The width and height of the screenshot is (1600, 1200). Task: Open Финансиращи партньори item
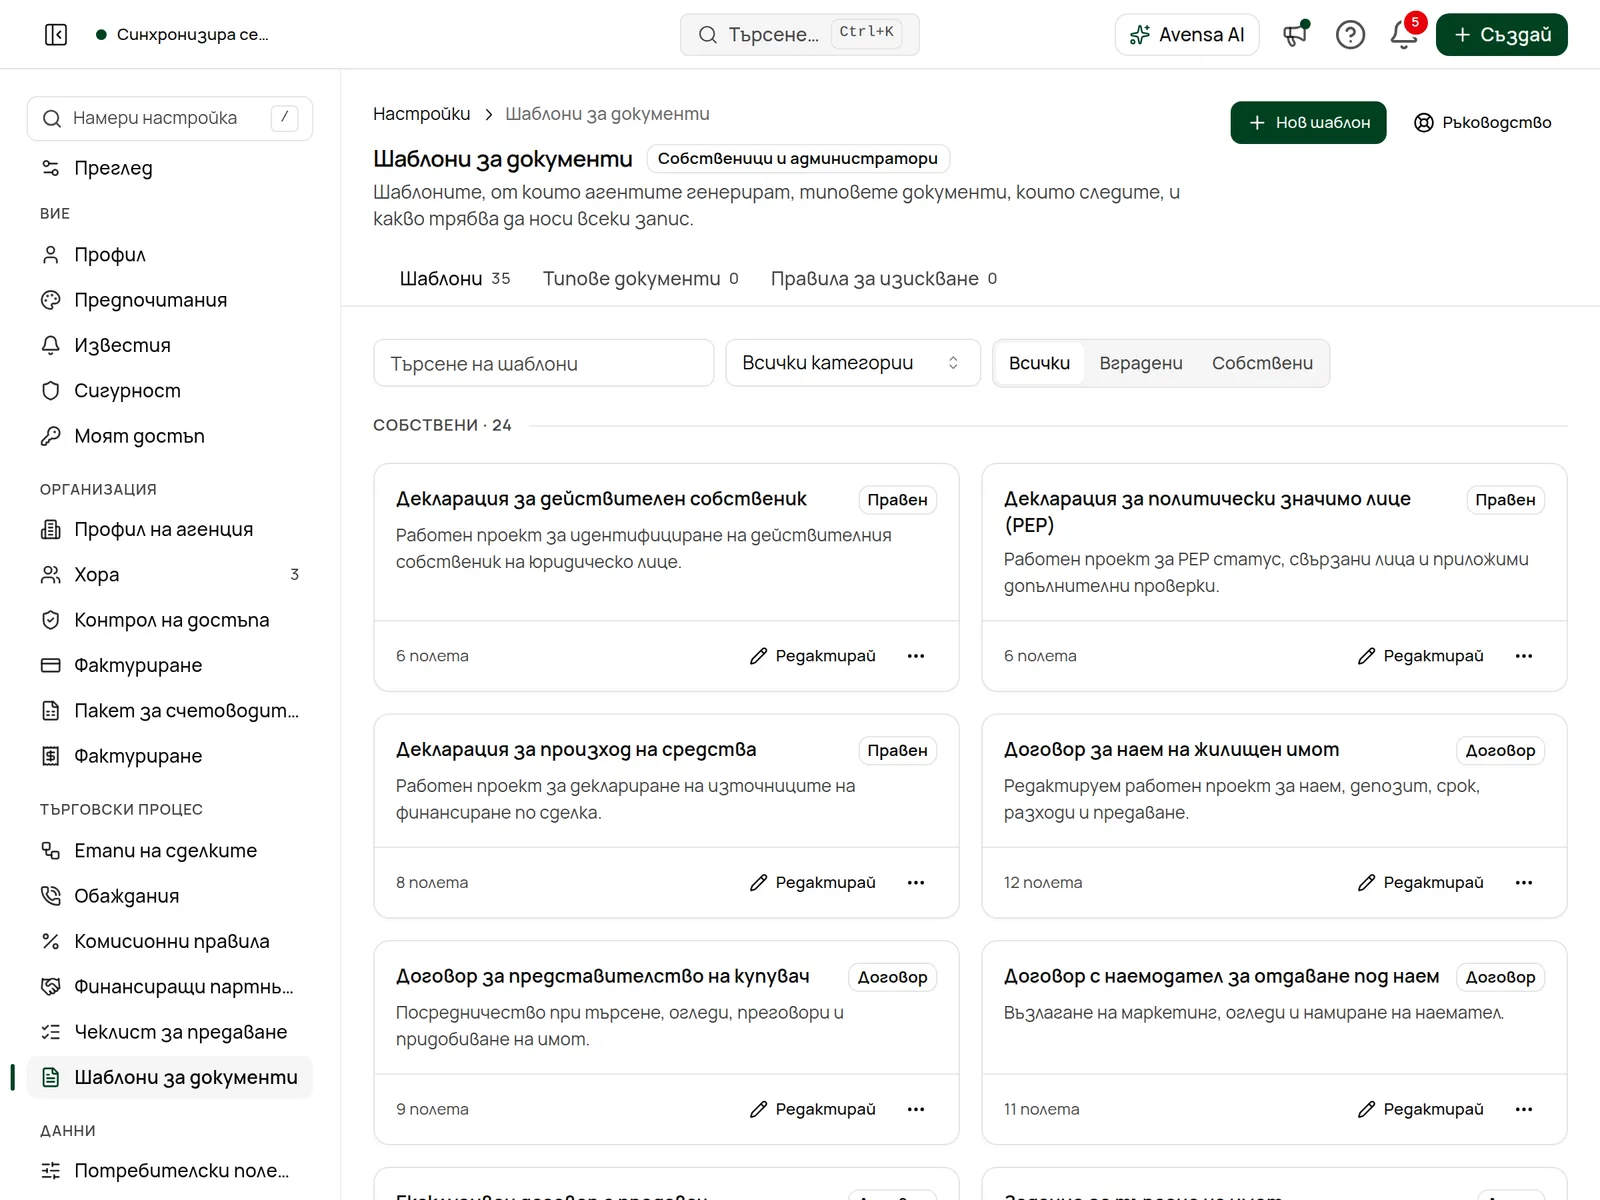[x=170, y=986]
